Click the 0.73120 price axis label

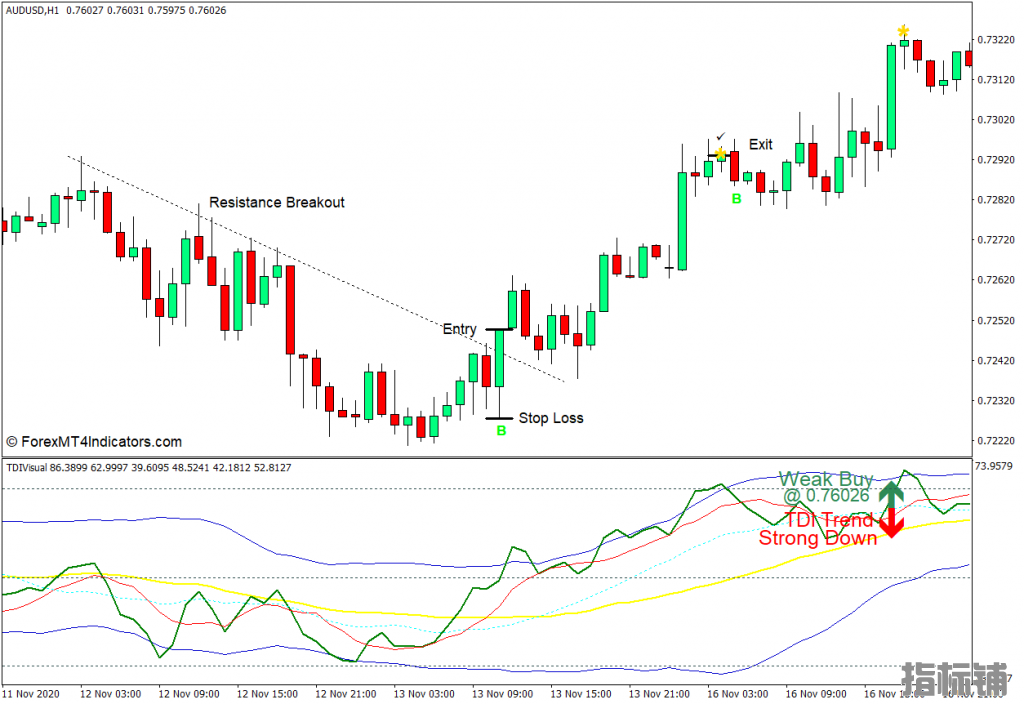pos(996,80)
